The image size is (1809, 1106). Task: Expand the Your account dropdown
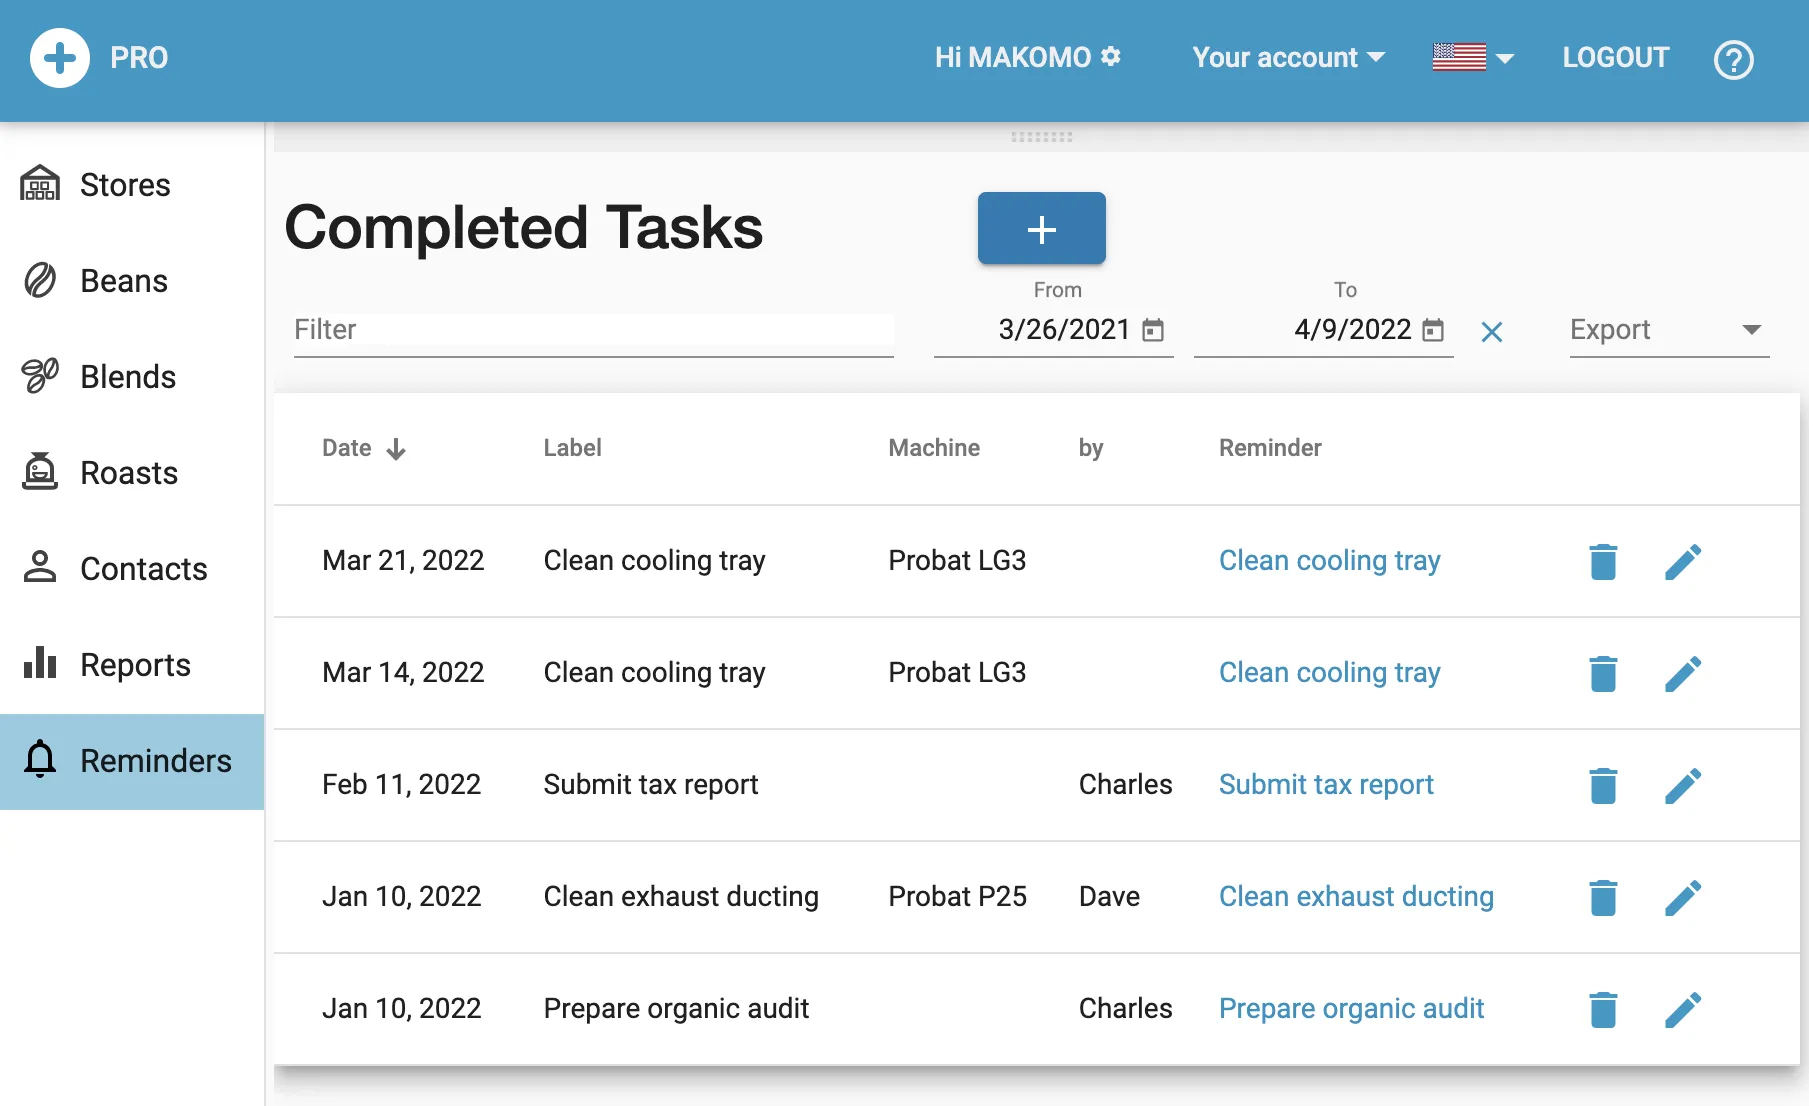[1288, 58]
